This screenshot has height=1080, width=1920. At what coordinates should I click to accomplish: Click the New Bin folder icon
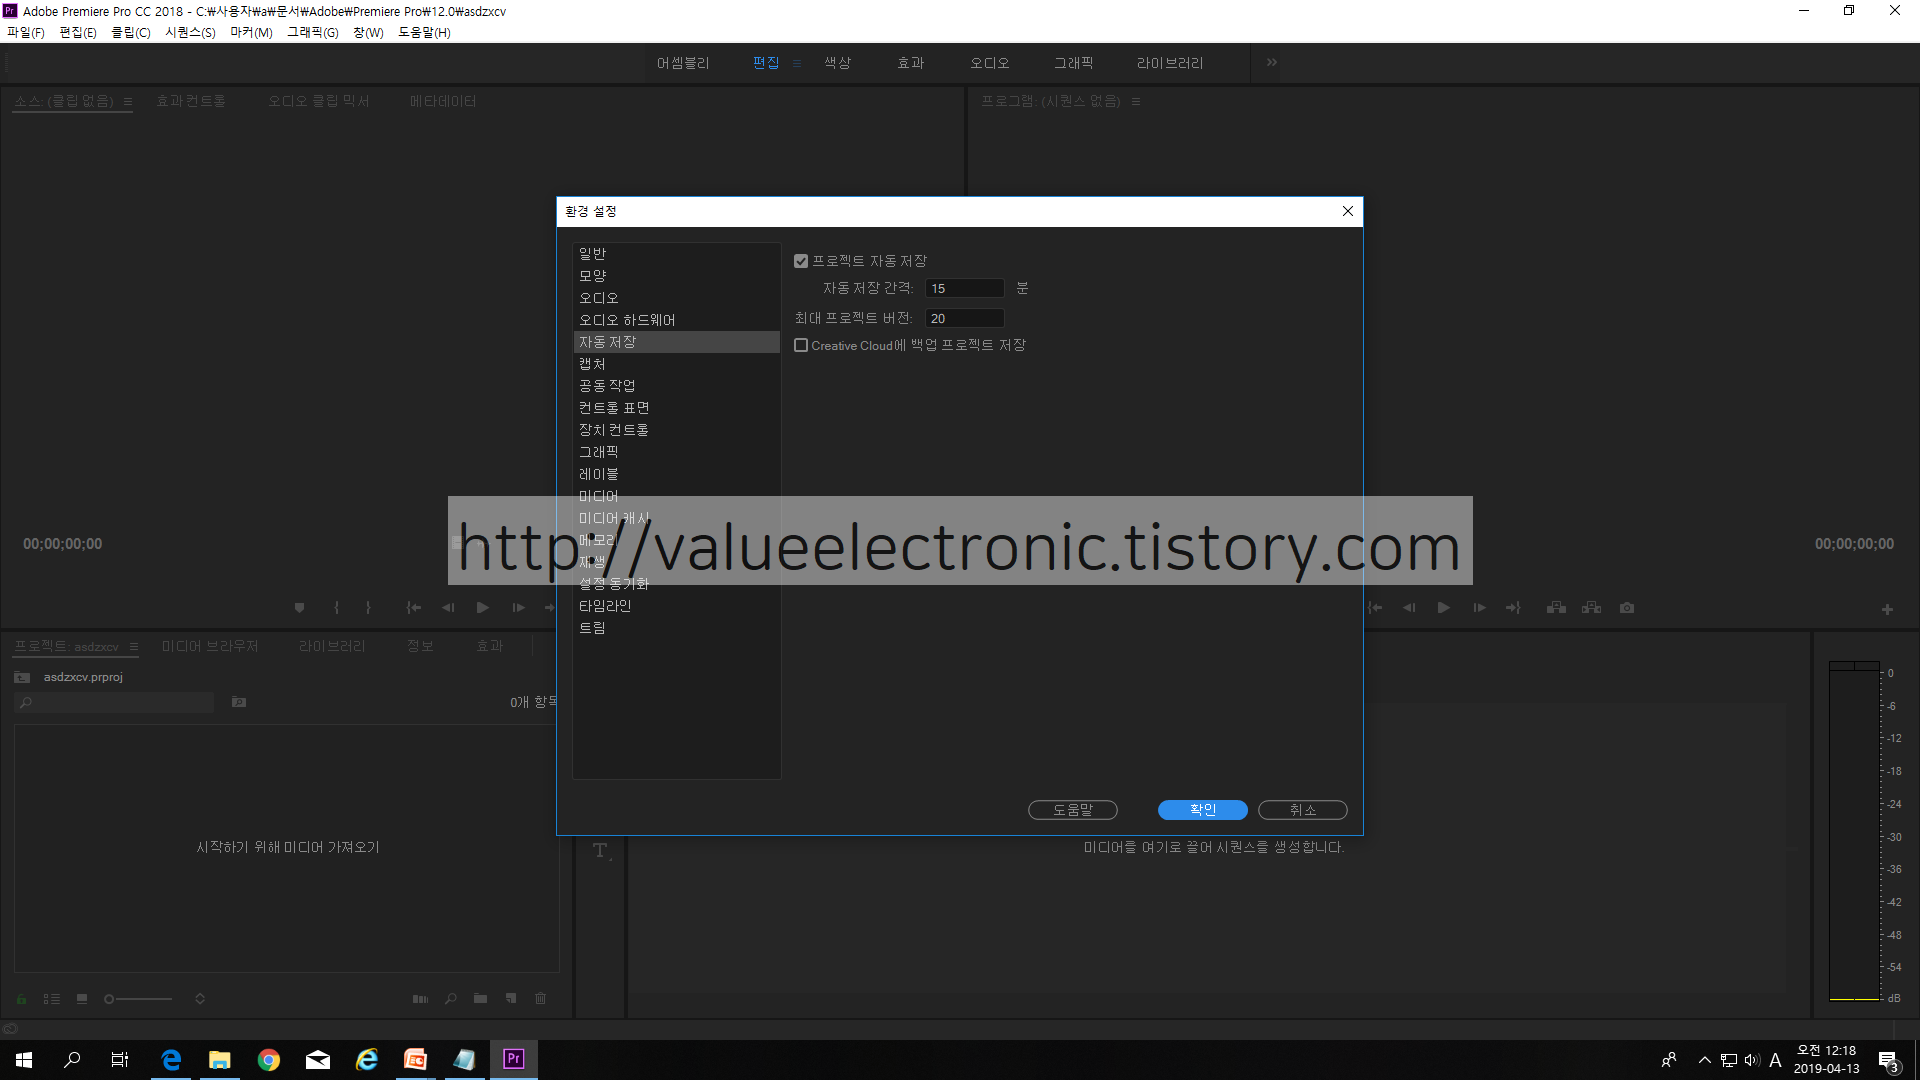click(480, 998)
